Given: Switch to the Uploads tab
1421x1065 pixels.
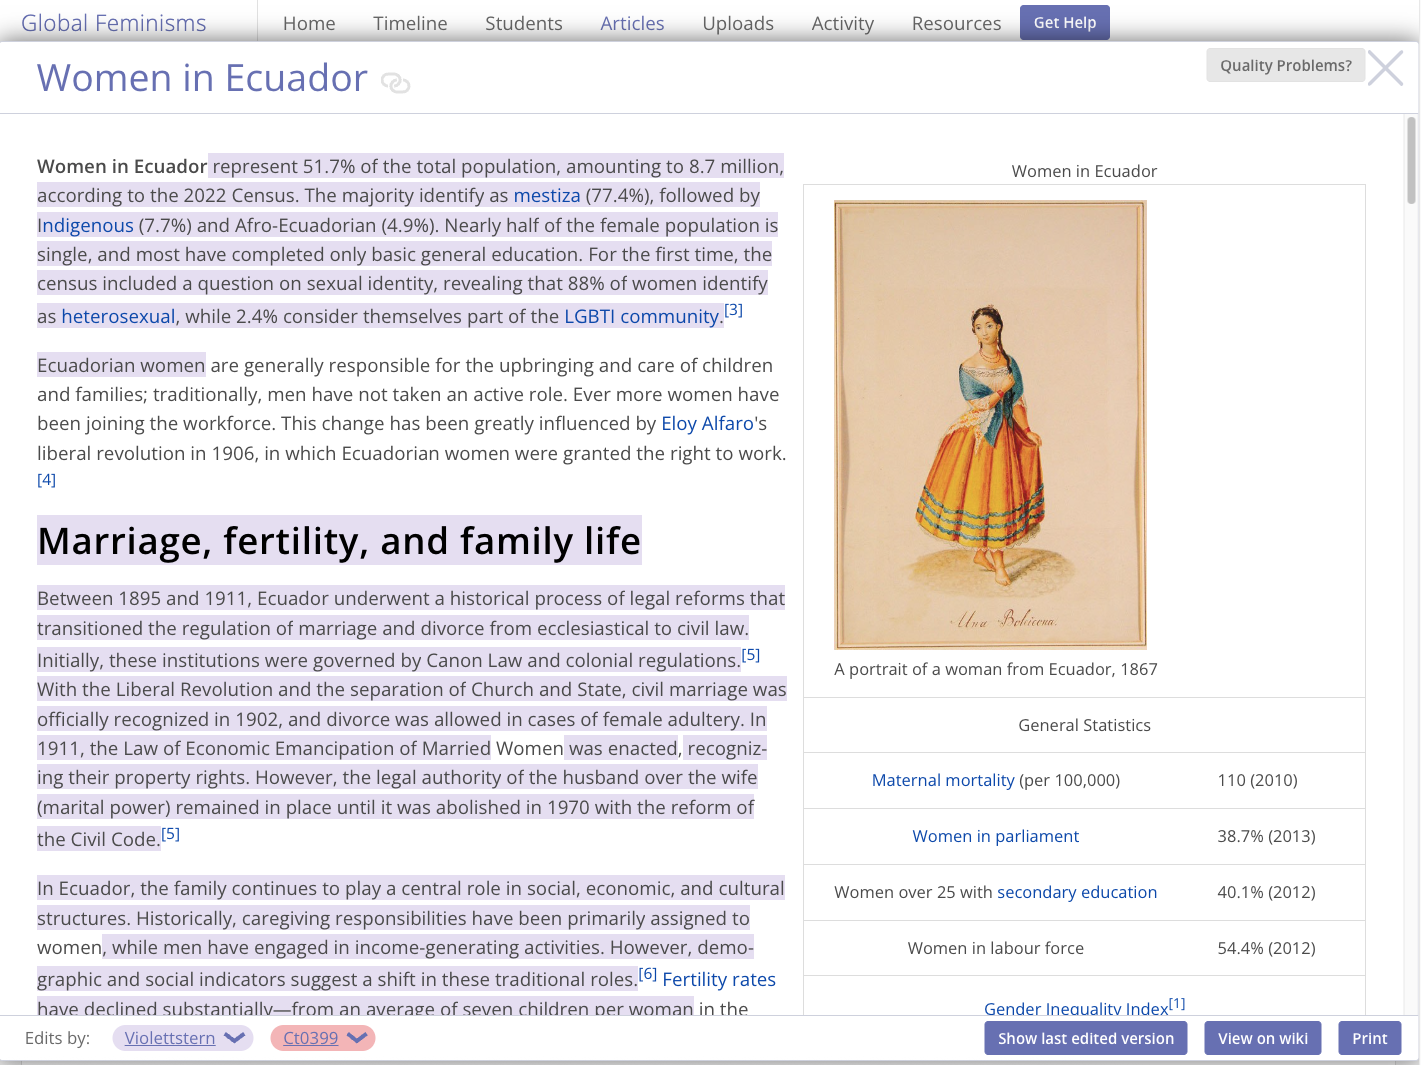Looking at the screenshot, I should tap(738, 23).
